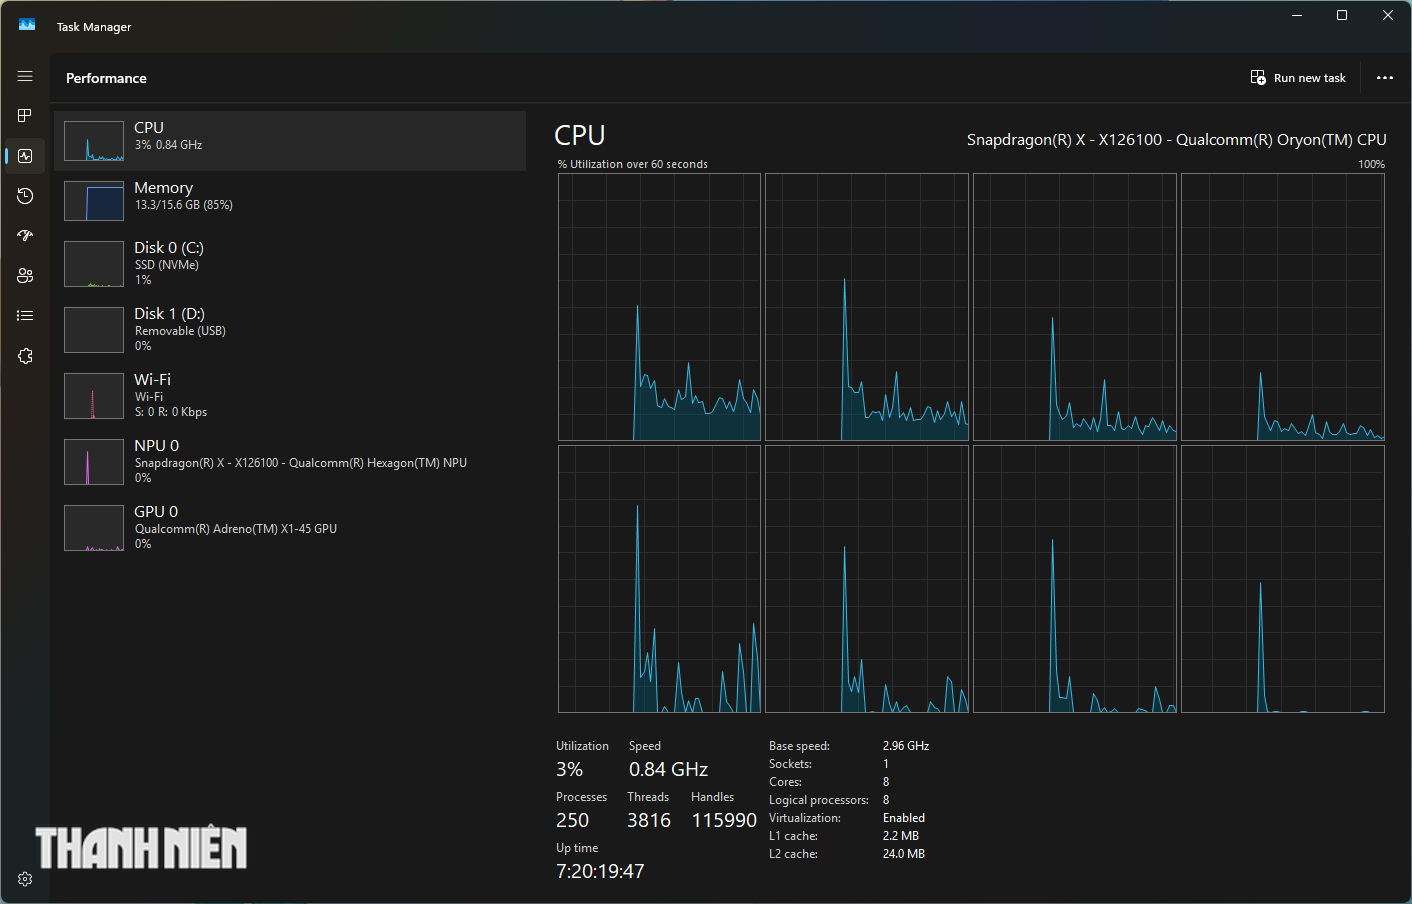Click the 0.84 GHz speed value
This screenshot has width=1412, height=904.
click(668, 769)
